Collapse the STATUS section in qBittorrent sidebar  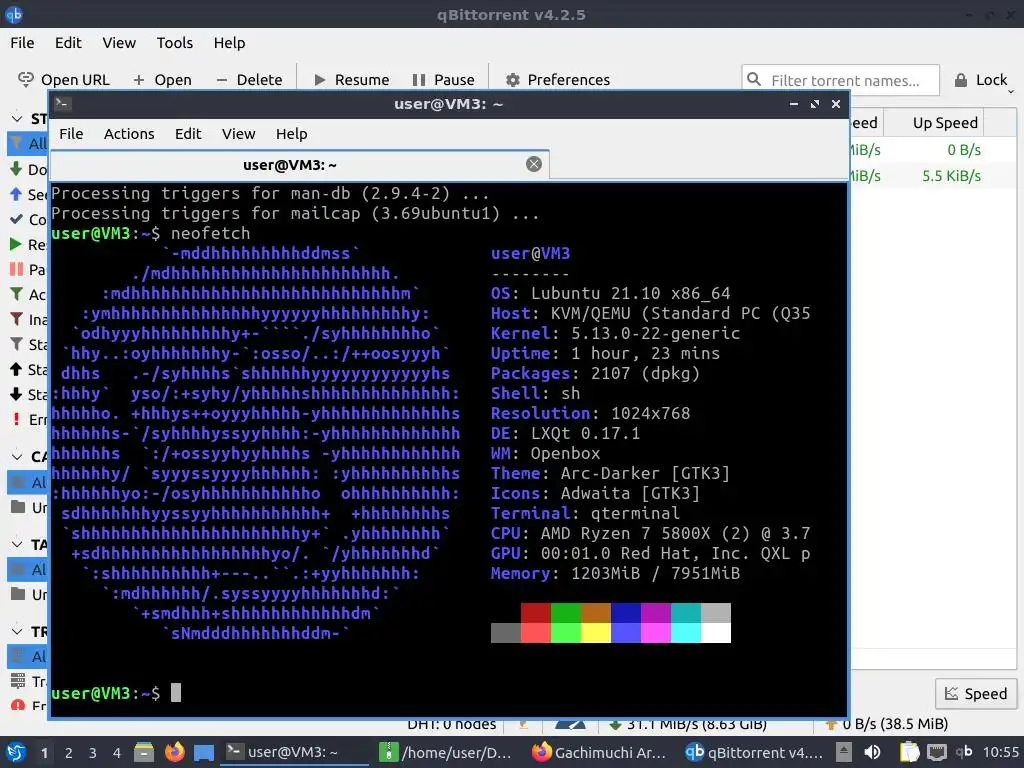point(17,119)
